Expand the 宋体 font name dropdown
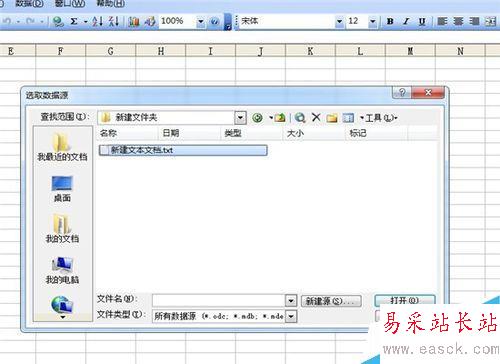 click(x=339, y=22)
